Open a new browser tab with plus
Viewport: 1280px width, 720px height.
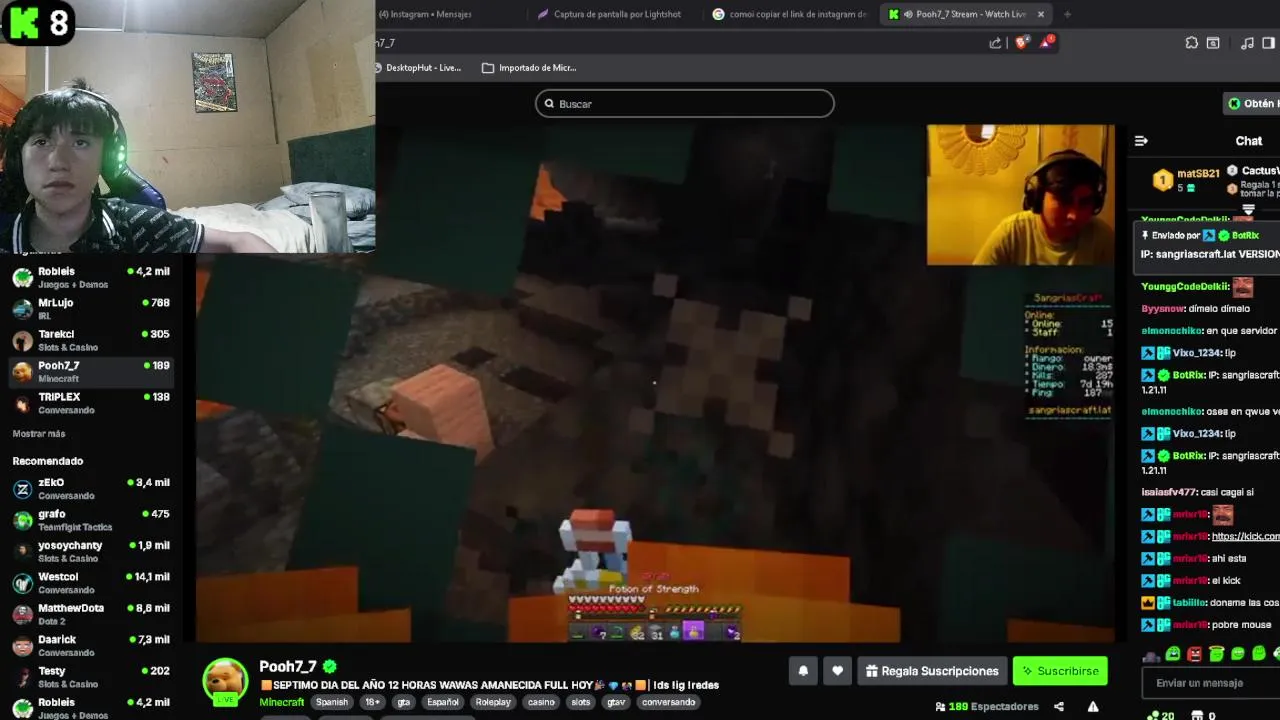(1067, 14)
